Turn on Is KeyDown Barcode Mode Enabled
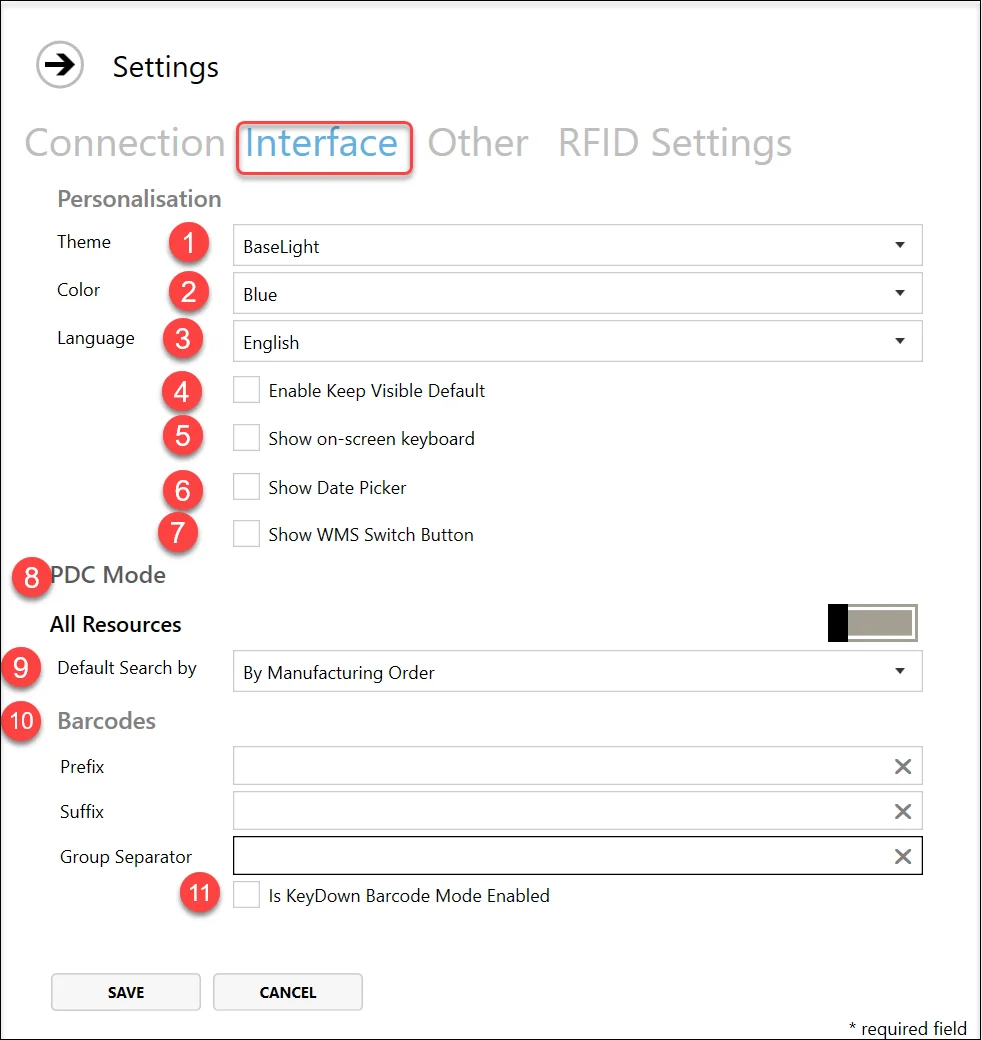982x1040 pixels. [x=246, y=895]
